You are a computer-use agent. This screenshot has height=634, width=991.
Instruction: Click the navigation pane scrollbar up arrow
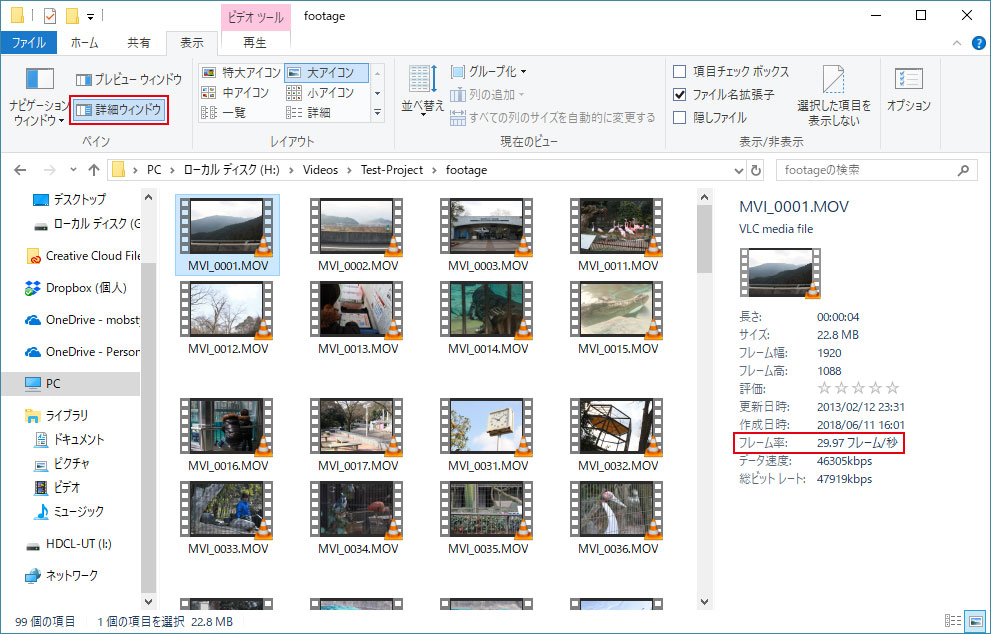[149, 197]
